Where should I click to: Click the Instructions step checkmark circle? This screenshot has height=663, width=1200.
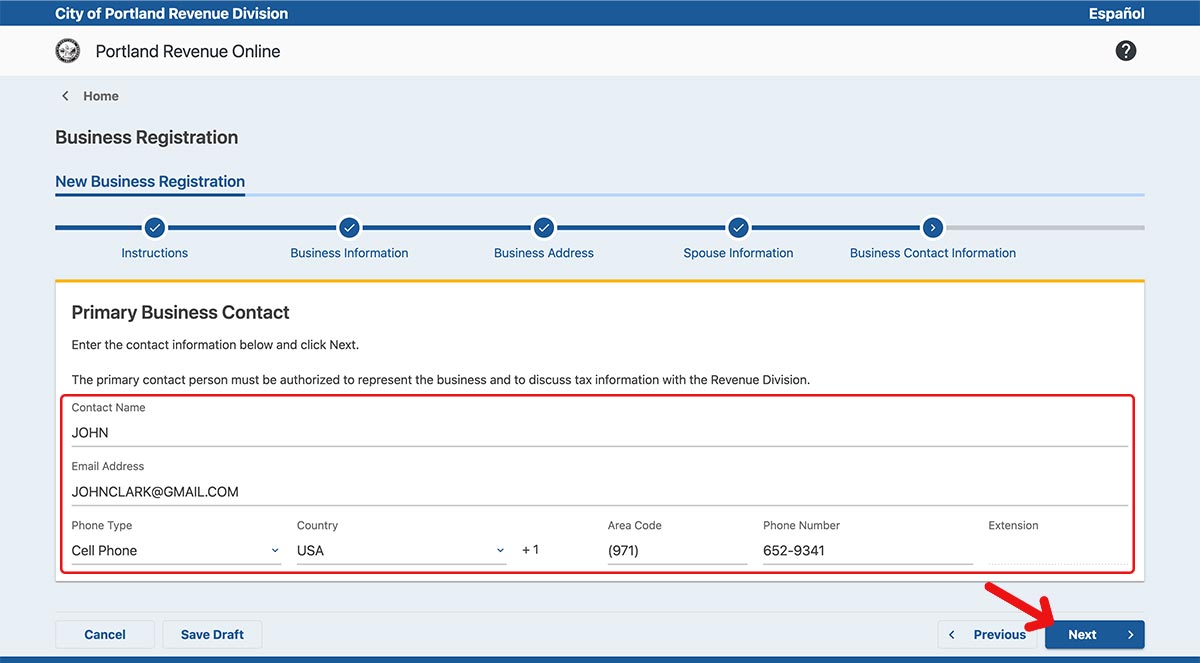coord(154,228)
